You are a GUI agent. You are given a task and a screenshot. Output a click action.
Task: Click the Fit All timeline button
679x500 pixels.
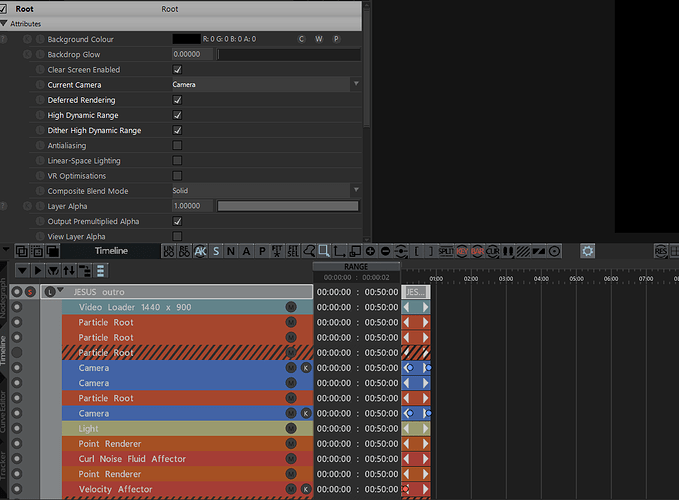click(277, 251)
